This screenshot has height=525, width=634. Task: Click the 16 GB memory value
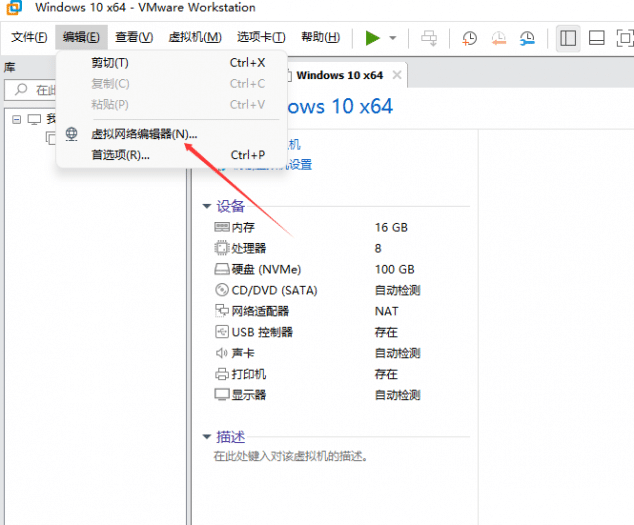click(x=391, y=227)
